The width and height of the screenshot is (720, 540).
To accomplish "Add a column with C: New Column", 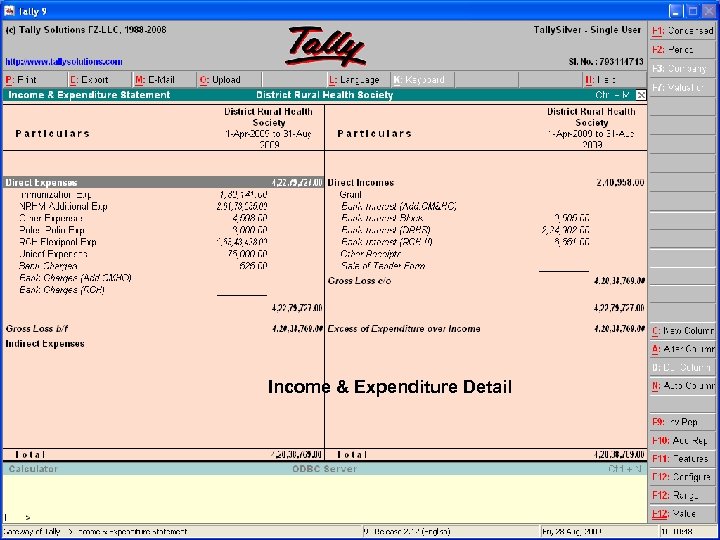I will point(683,331).
